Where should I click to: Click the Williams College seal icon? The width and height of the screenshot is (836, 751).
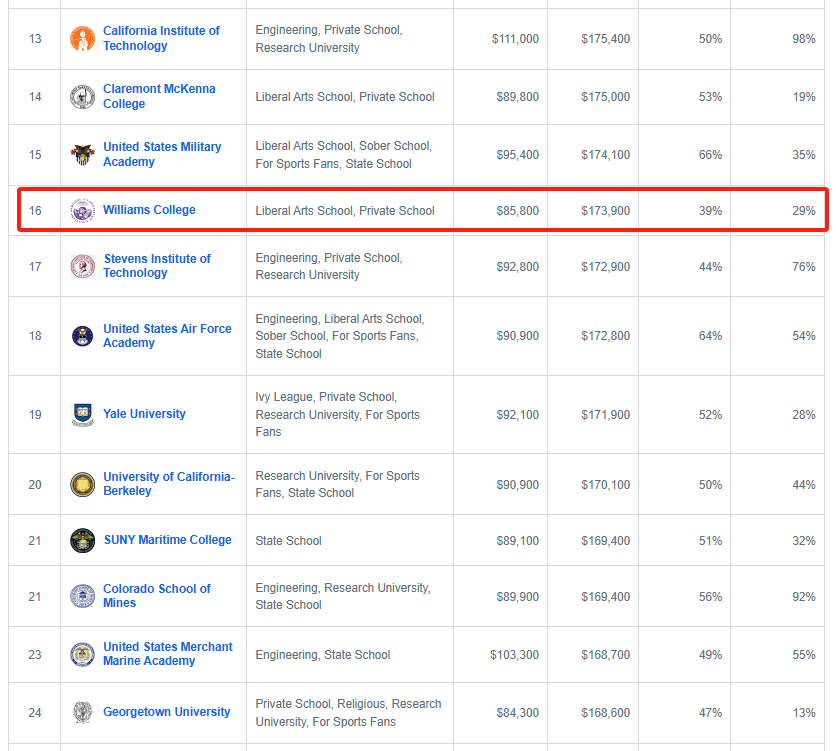tap(83, 211)
